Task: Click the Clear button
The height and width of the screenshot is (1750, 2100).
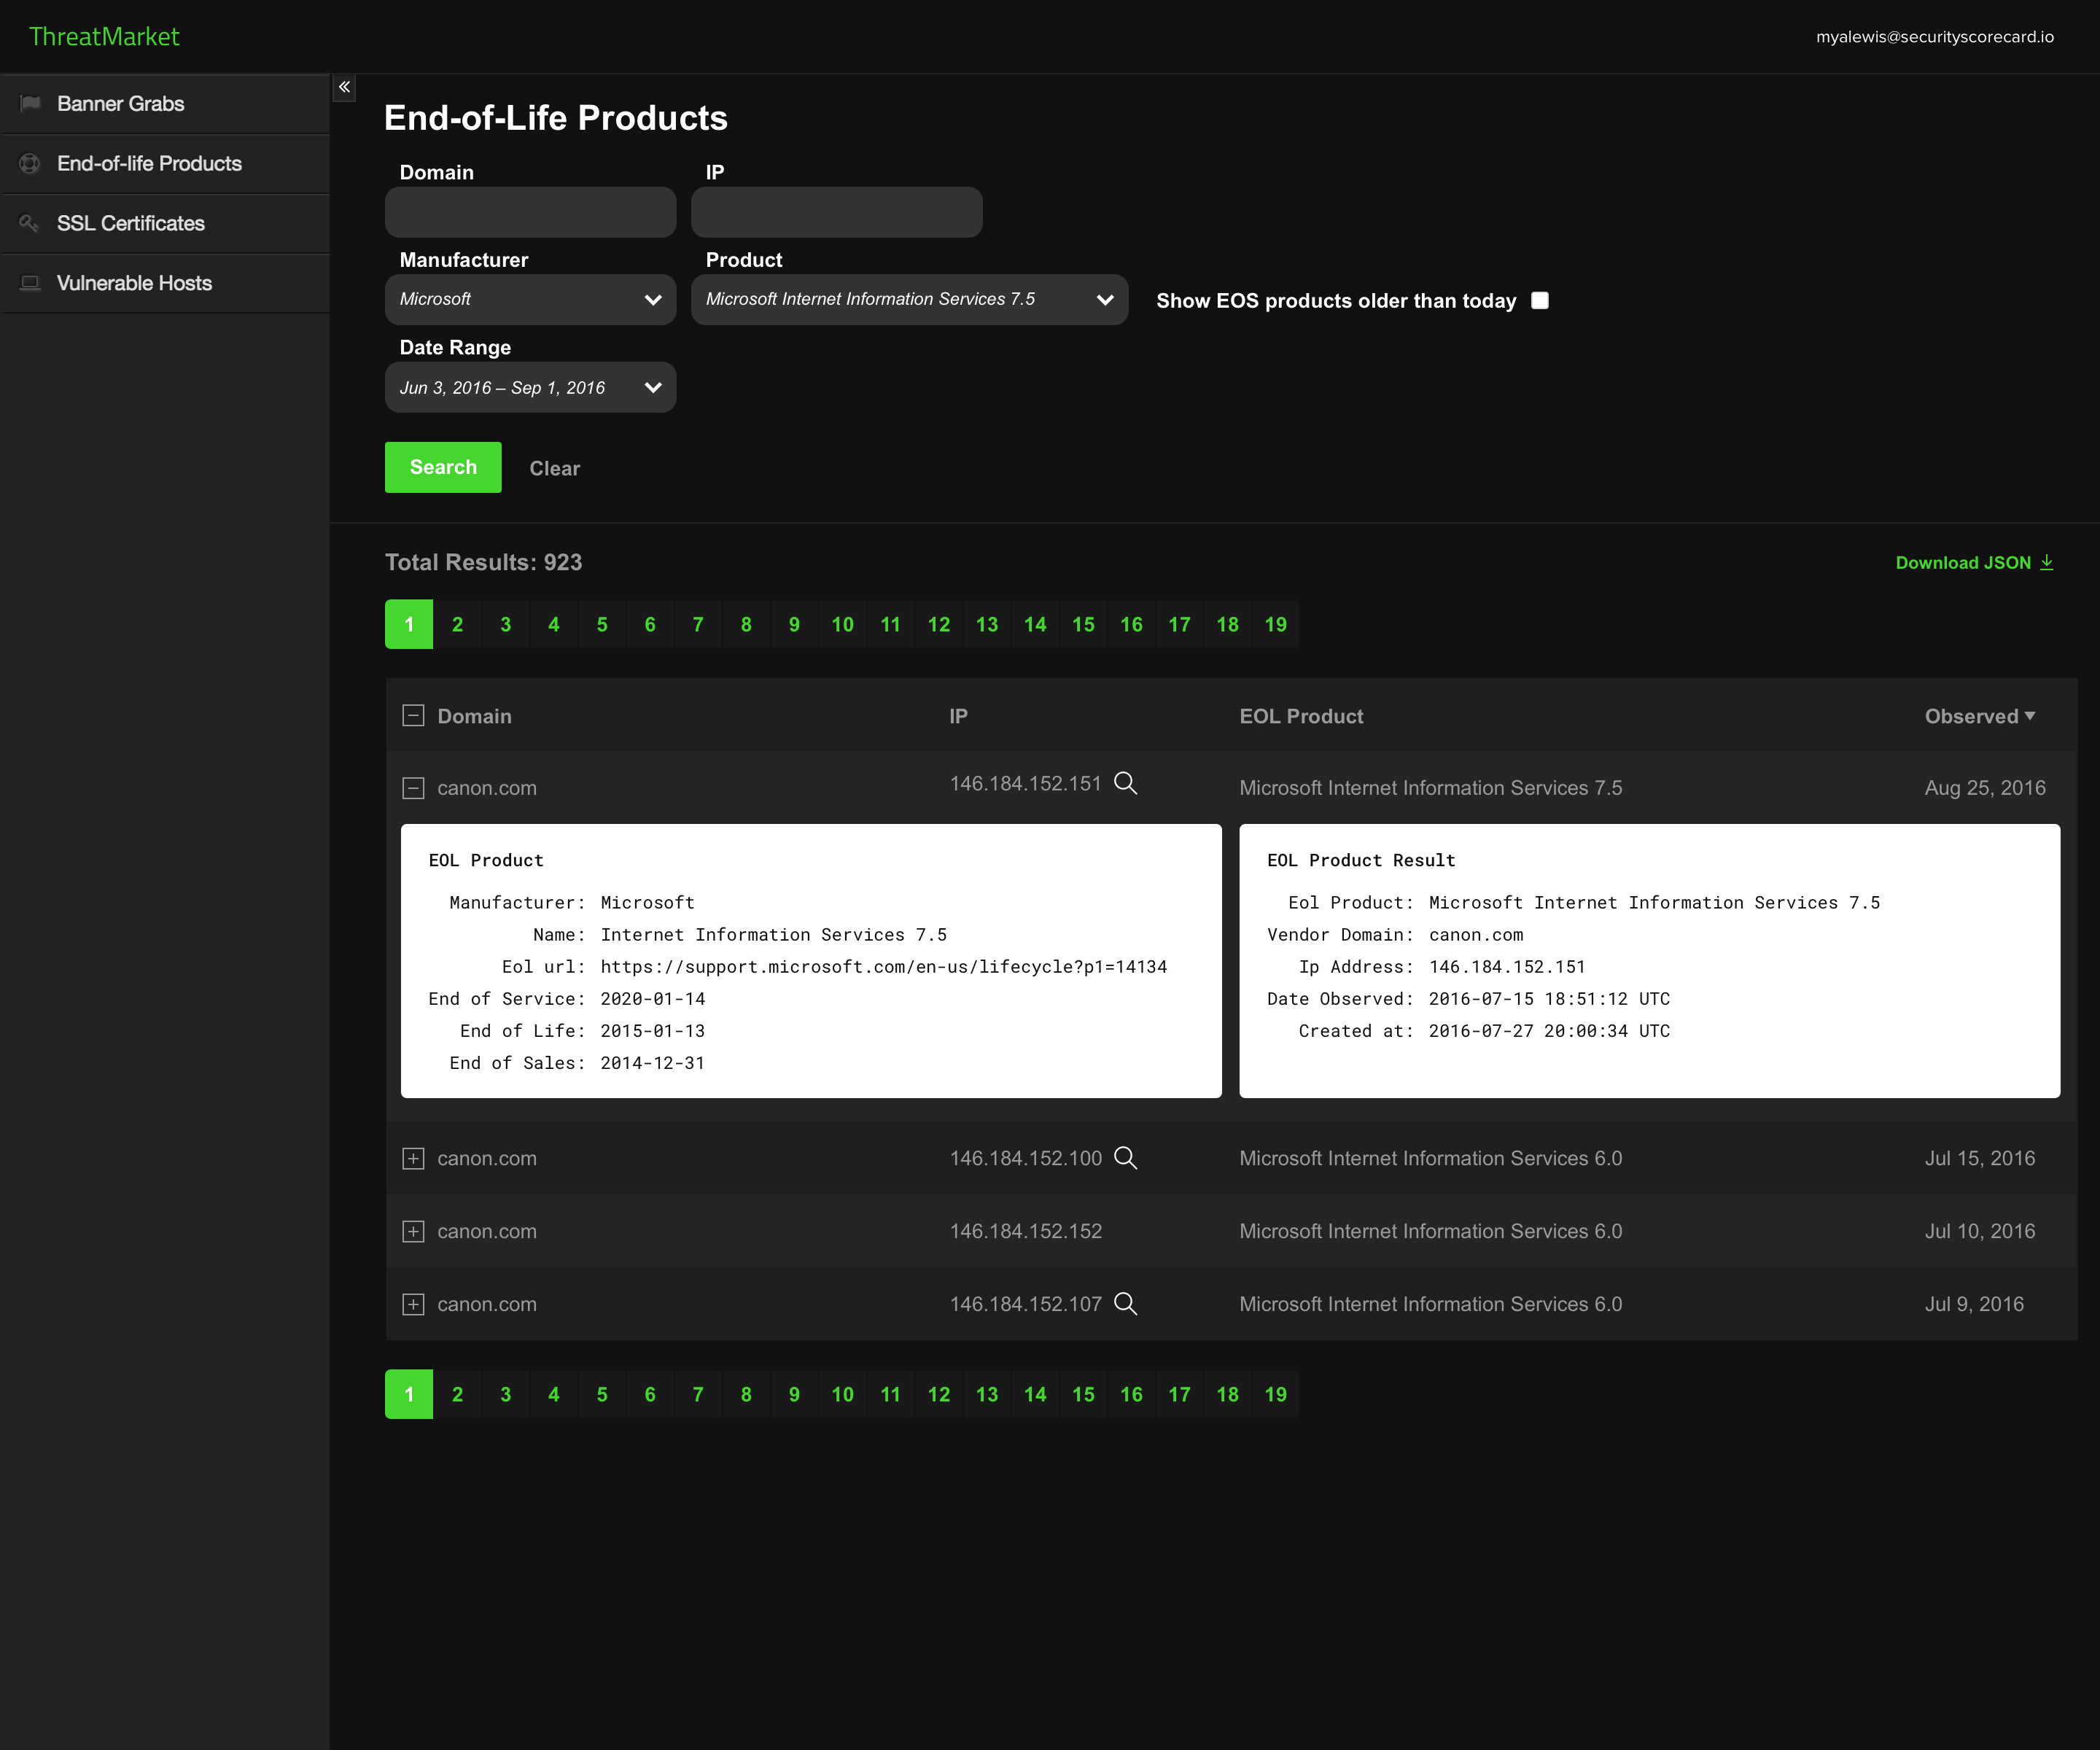Action: (554, 468)
